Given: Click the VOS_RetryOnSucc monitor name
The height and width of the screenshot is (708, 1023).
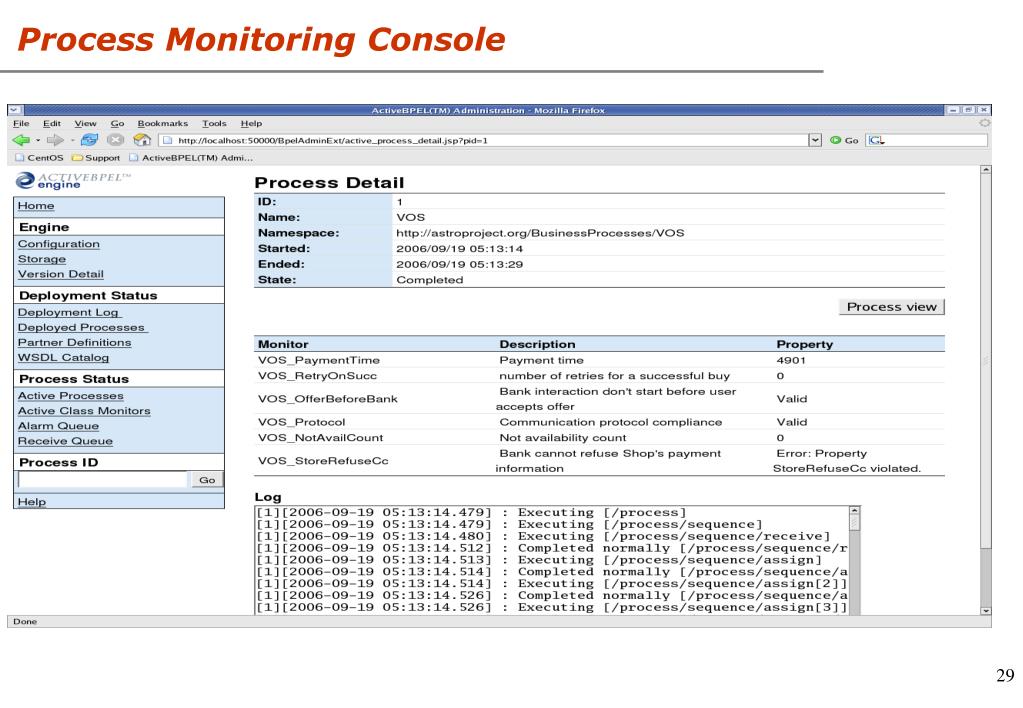Looking at the screenshot, I should (x=318, y=376).
